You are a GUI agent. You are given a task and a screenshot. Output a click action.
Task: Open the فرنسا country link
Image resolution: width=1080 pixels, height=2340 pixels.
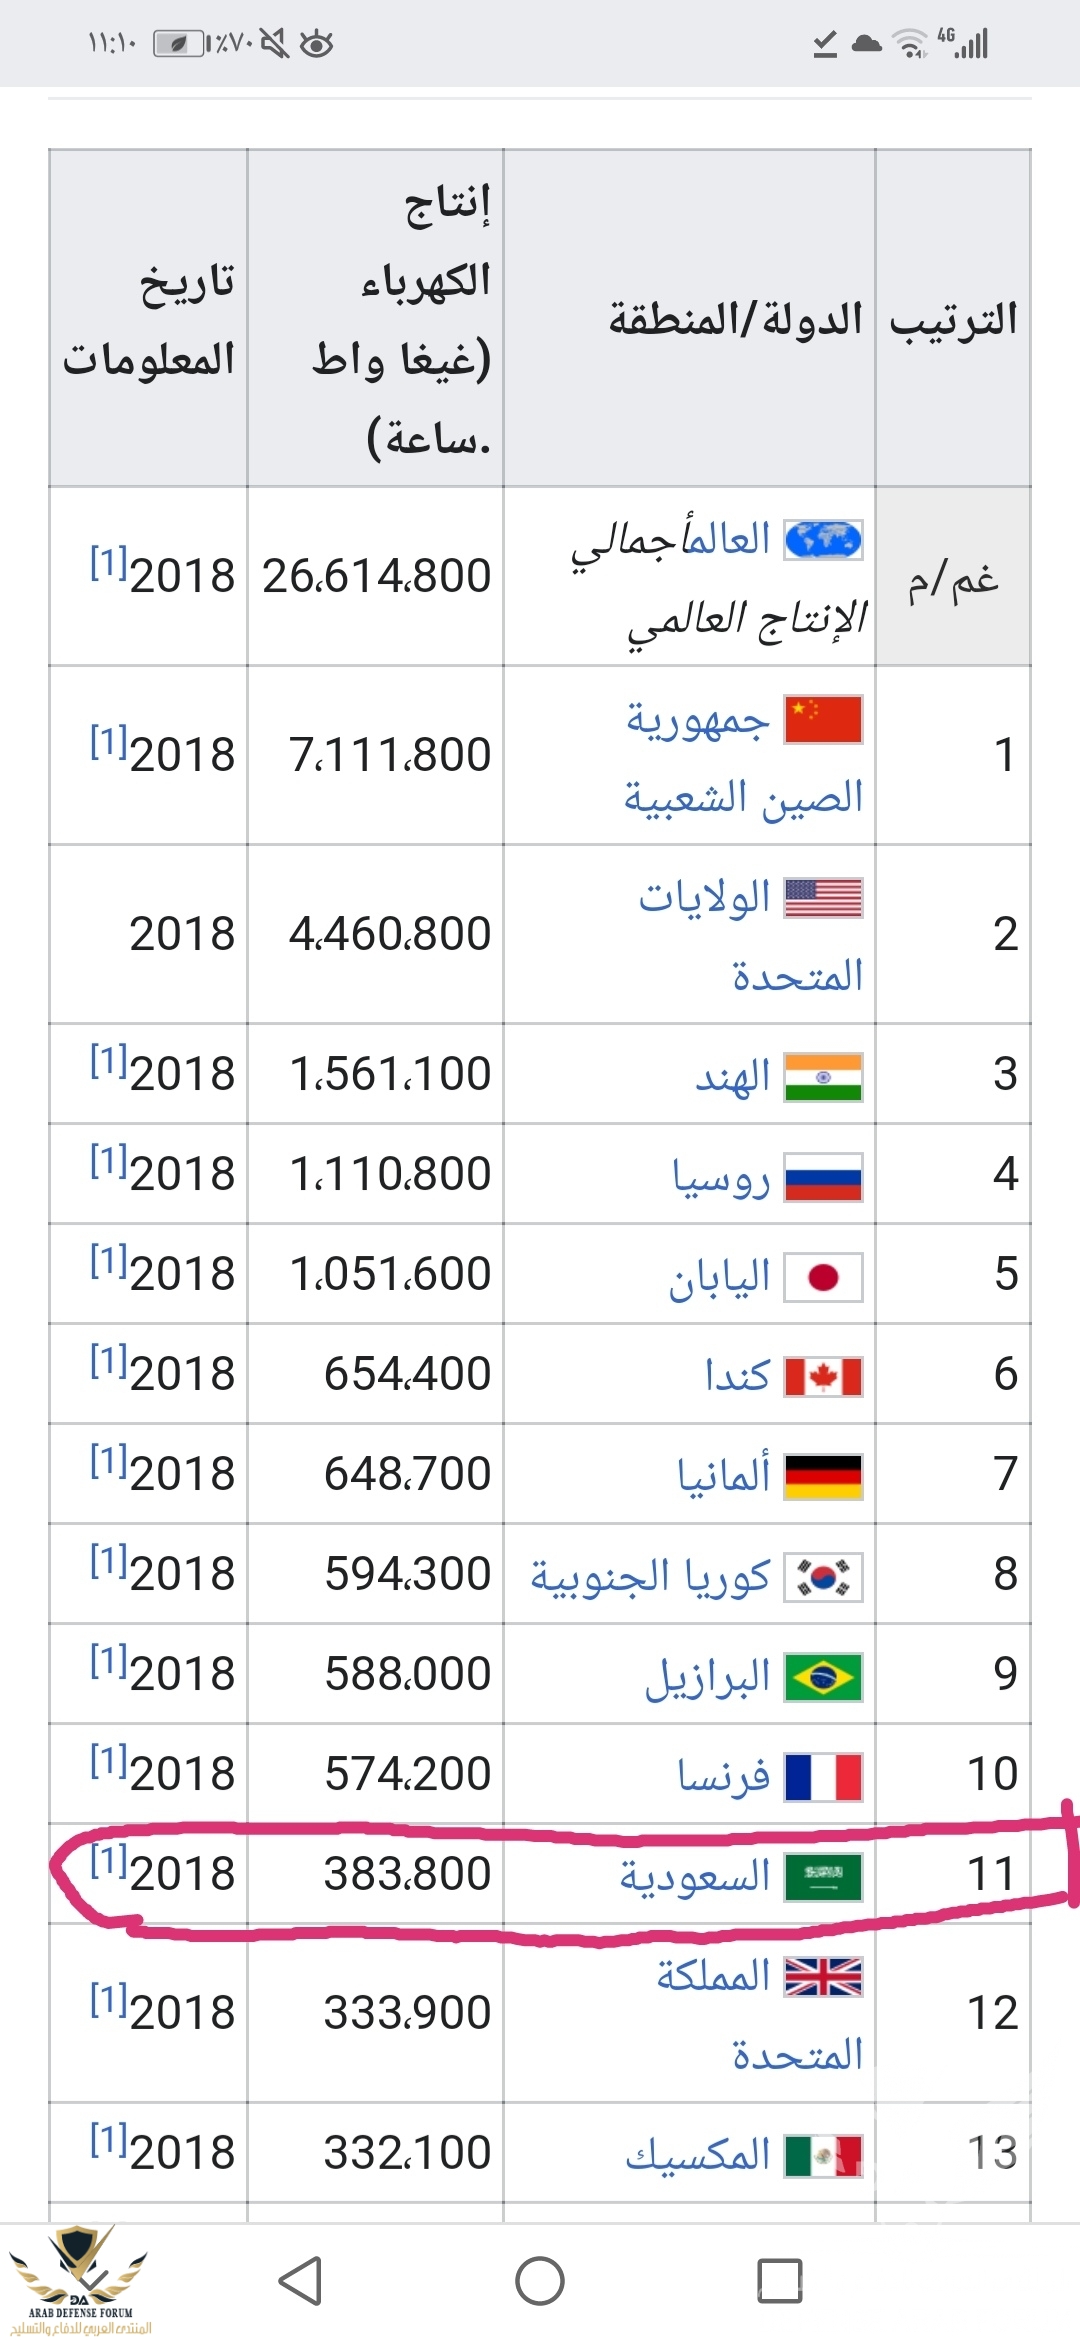pos(724,1776)
